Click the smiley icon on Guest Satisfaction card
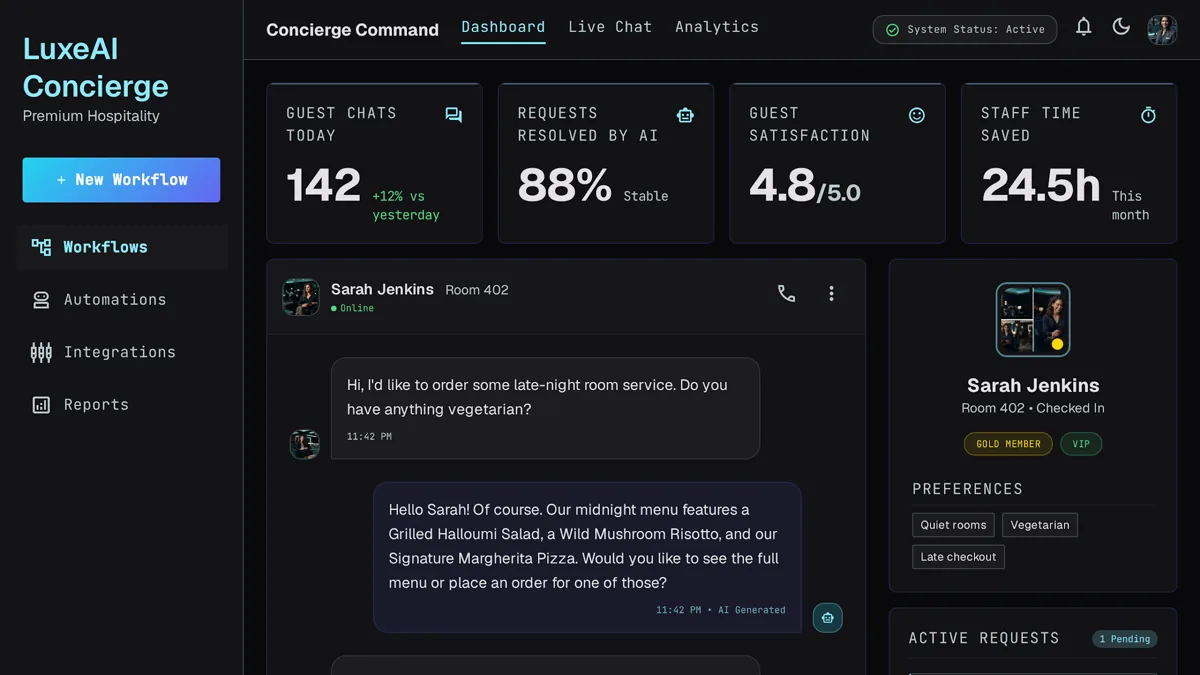The height and width of the screenshot is (675, 1200). coord(917,116)
